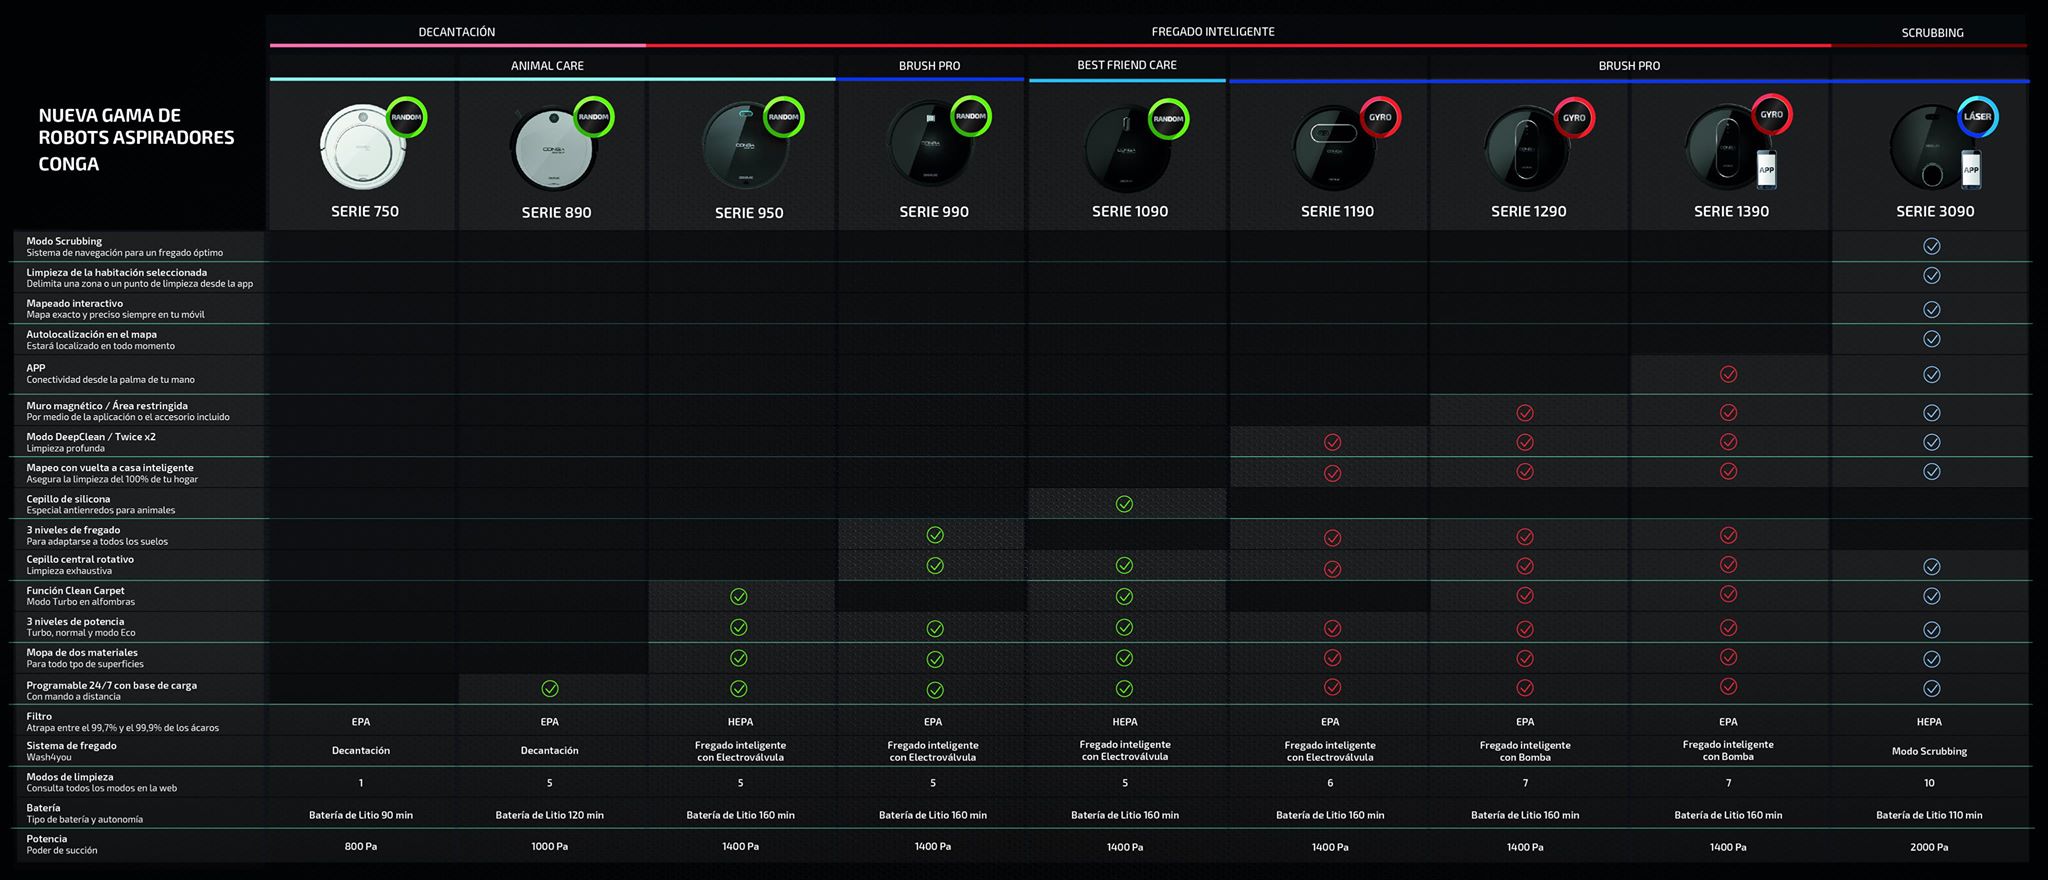Select the "Sistema de fregado" row label
The image size is (2048, 880).
71,745
